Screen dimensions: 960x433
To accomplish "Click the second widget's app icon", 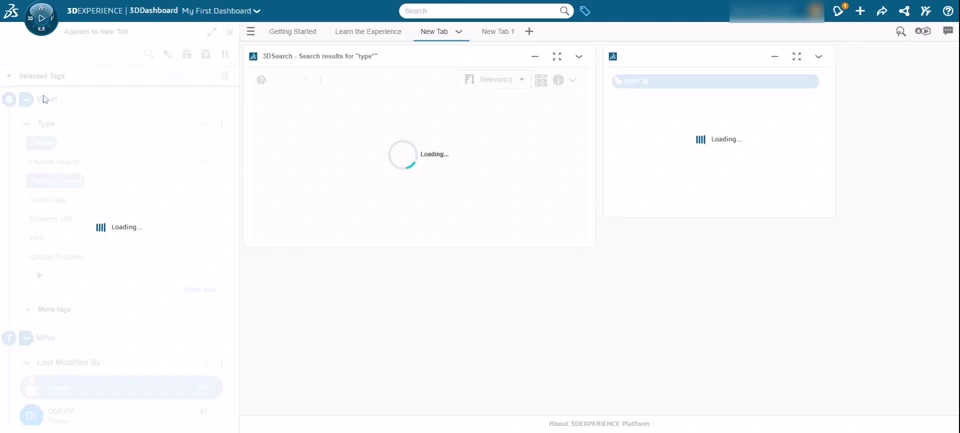I will pyautogui.click(x=613, y=56).
